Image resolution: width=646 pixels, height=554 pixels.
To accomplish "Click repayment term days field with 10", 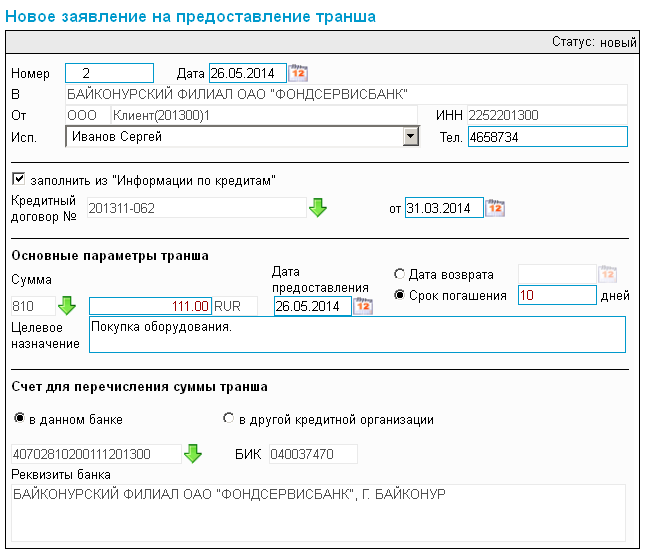I will click(x=557, y=295).
